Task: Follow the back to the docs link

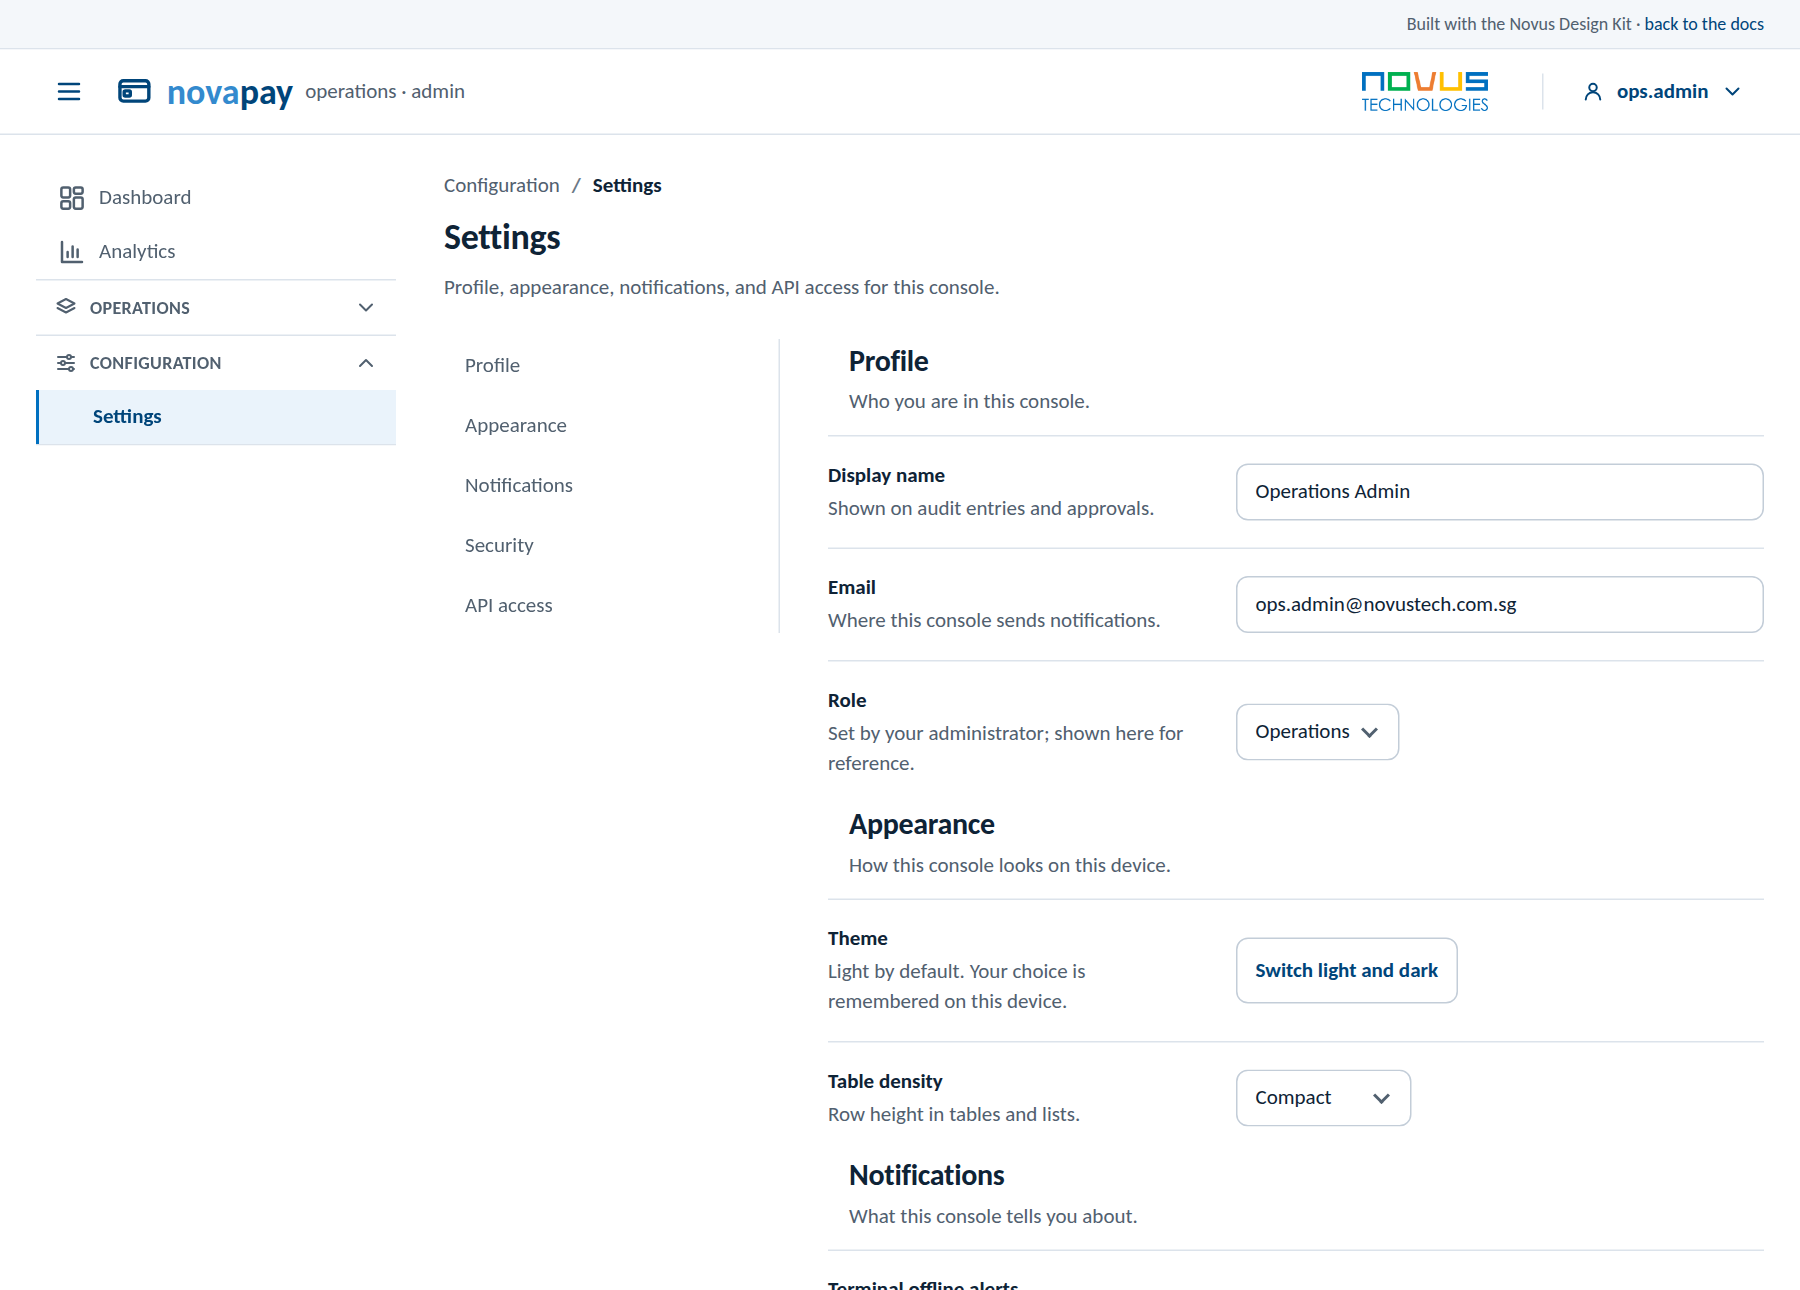Action: point(1703,24)
